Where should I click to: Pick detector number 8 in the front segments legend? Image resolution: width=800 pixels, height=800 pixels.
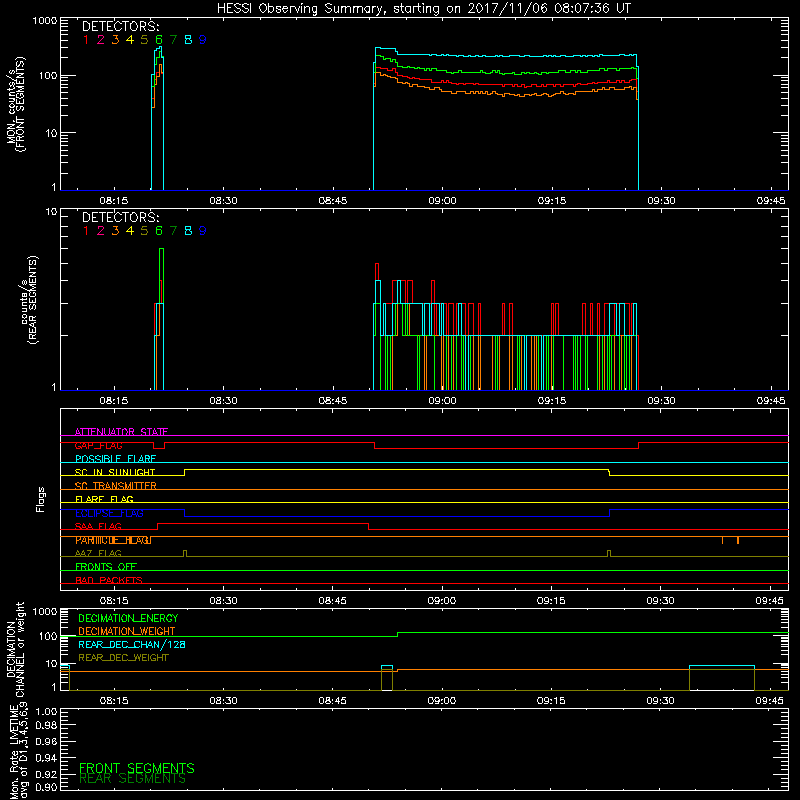pyautogui.click(x=188, y=40)
